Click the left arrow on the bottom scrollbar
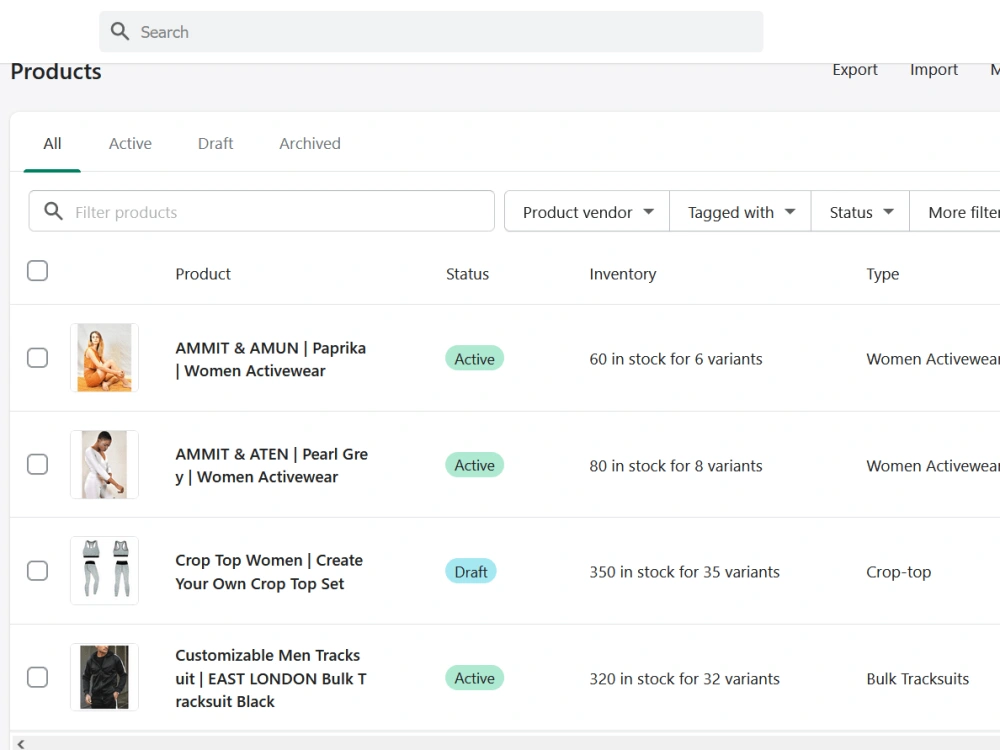Image resolution: width=1000 pixels, height=750 pixels. pos(19,743)
